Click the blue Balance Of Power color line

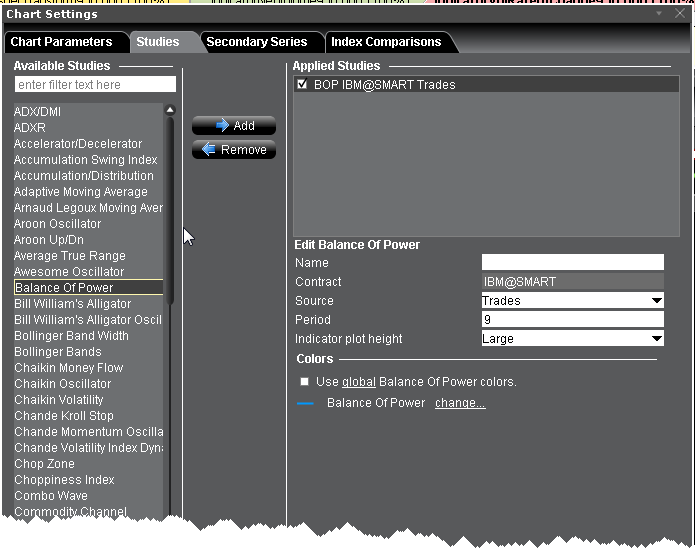[x=306, y=404]
